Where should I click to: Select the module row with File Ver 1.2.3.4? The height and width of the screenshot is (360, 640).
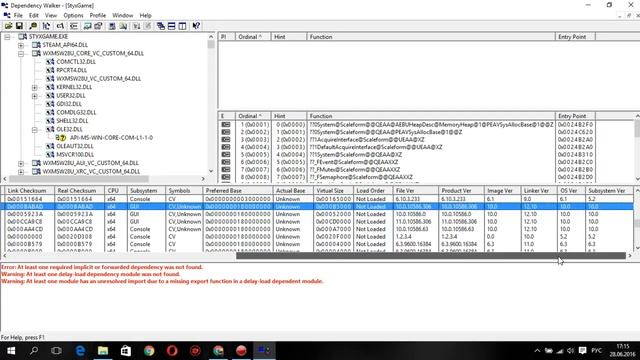pyautogui.click(x=318, y=236)
